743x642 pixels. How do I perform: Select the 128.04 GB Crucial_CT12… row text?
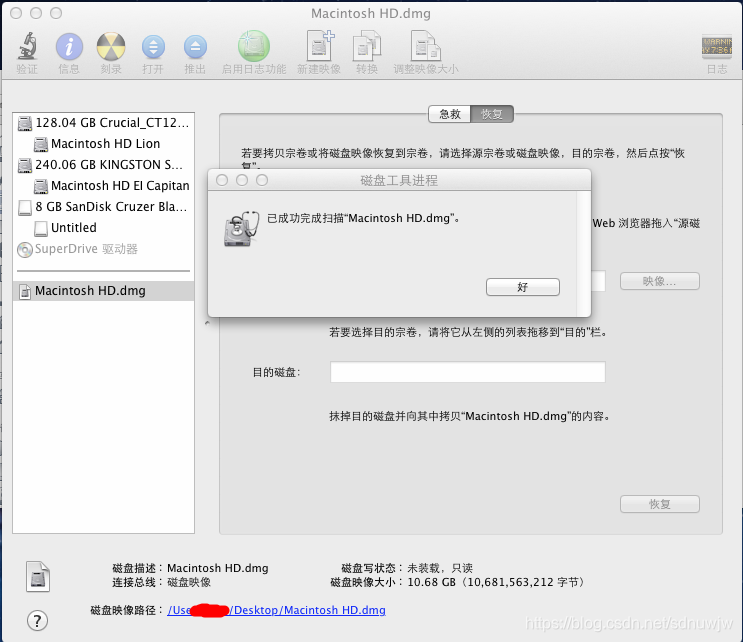pyautogui.click(x=112, y=123)
